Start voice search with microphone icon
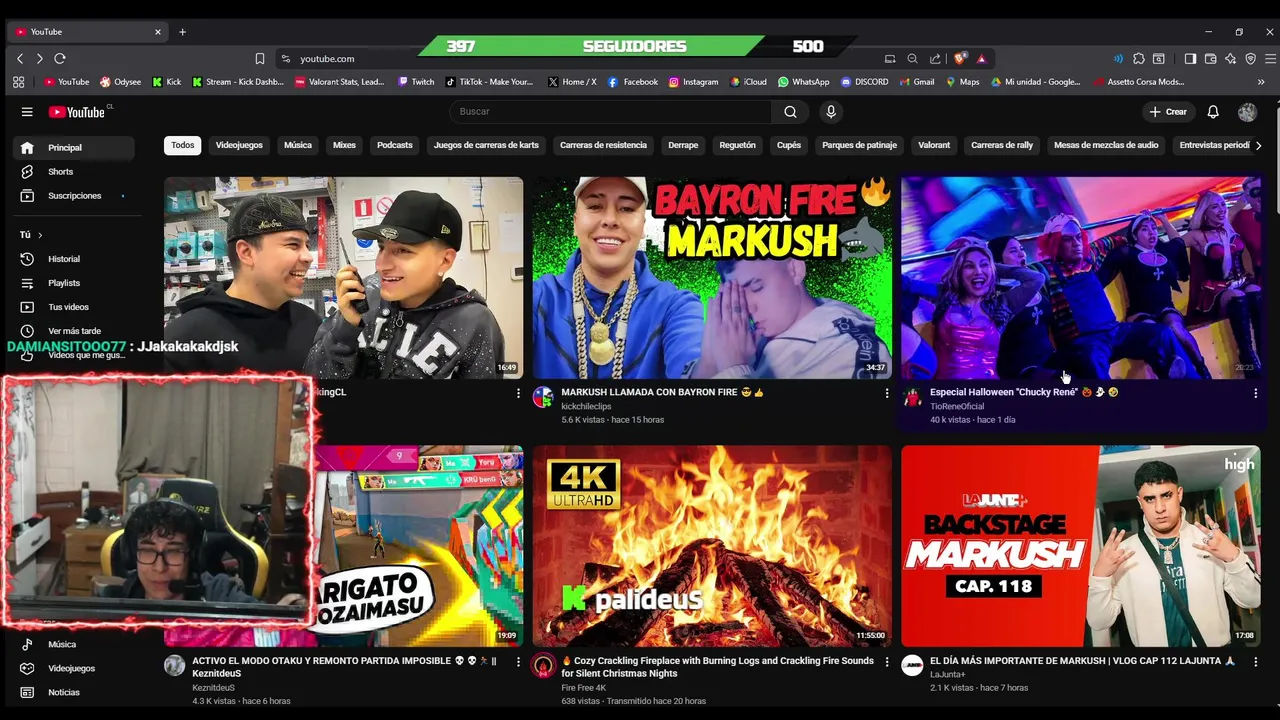 pyautogui.click(x=830, y=112)
